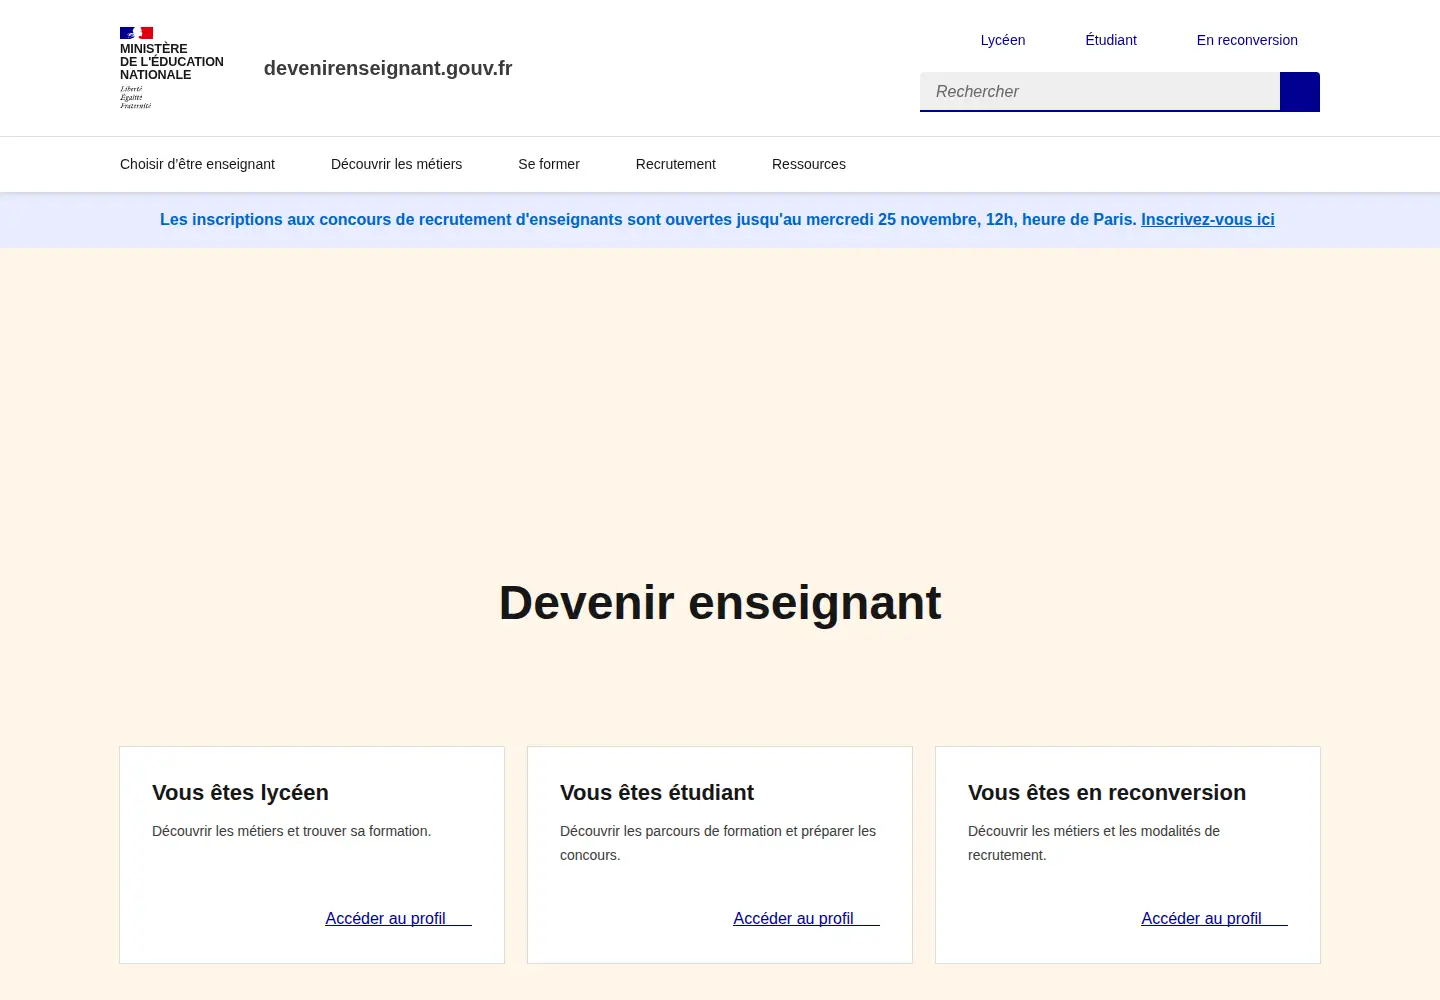The height and width of the screenshot is (1000, 1440).
Task: Open the Étudiant header link
Action: pos(1111,40)
